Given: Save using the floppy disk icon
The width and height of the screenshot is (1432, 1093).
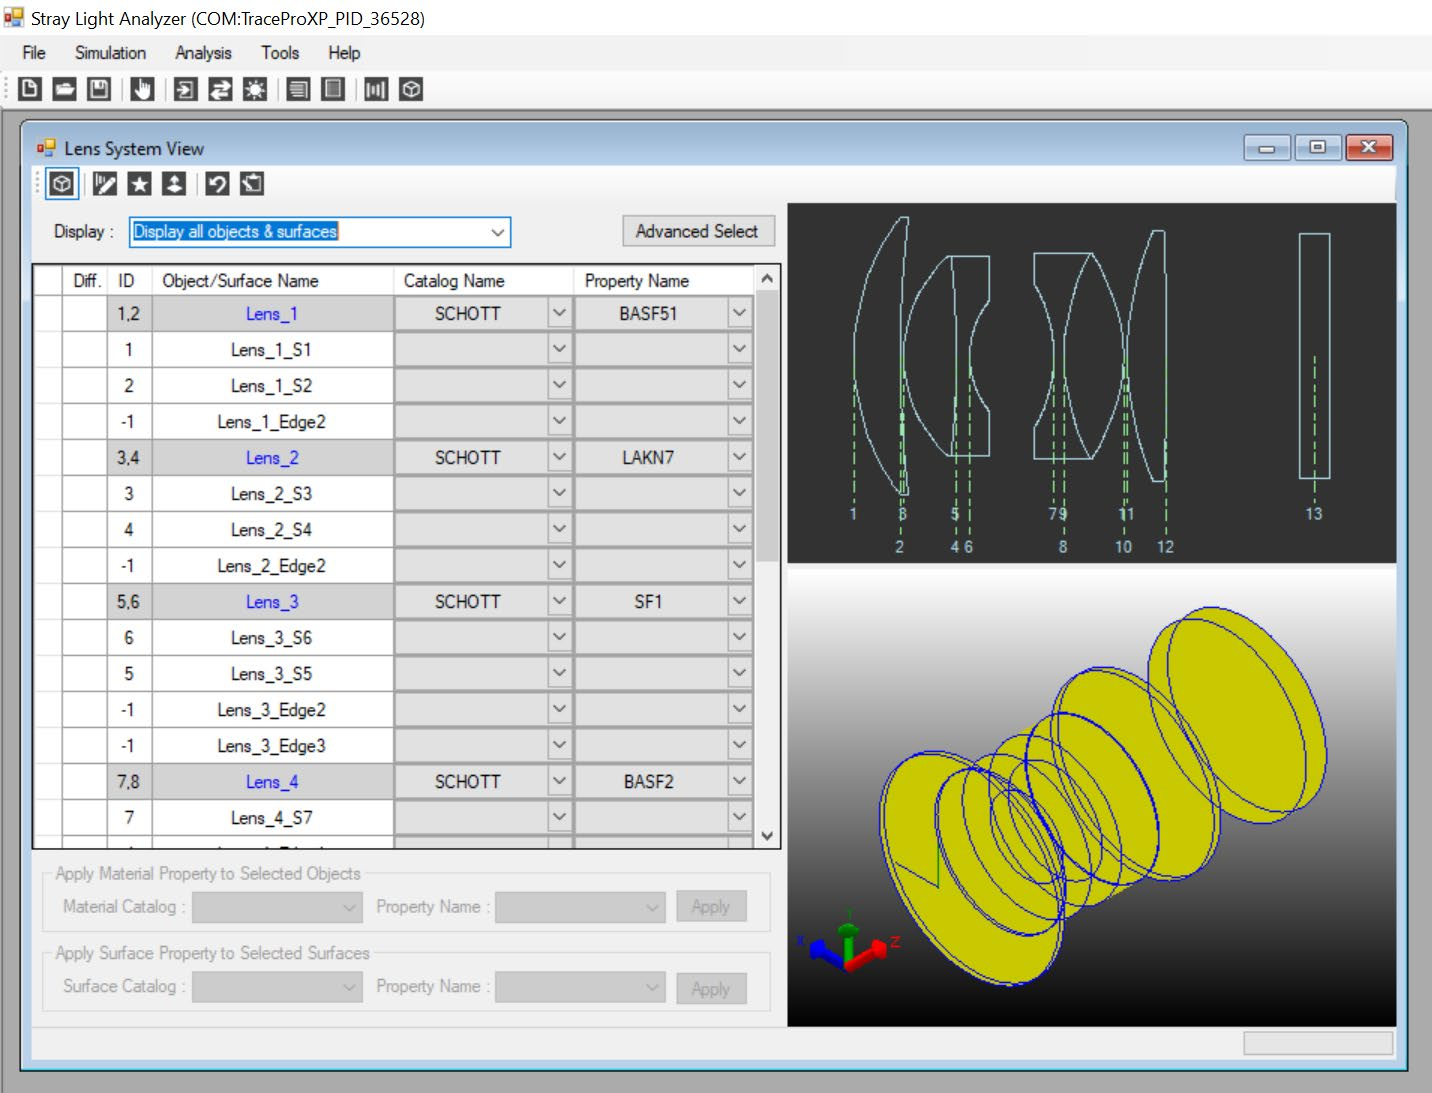Looking at the screenshot, I should (x=99, y=89).
